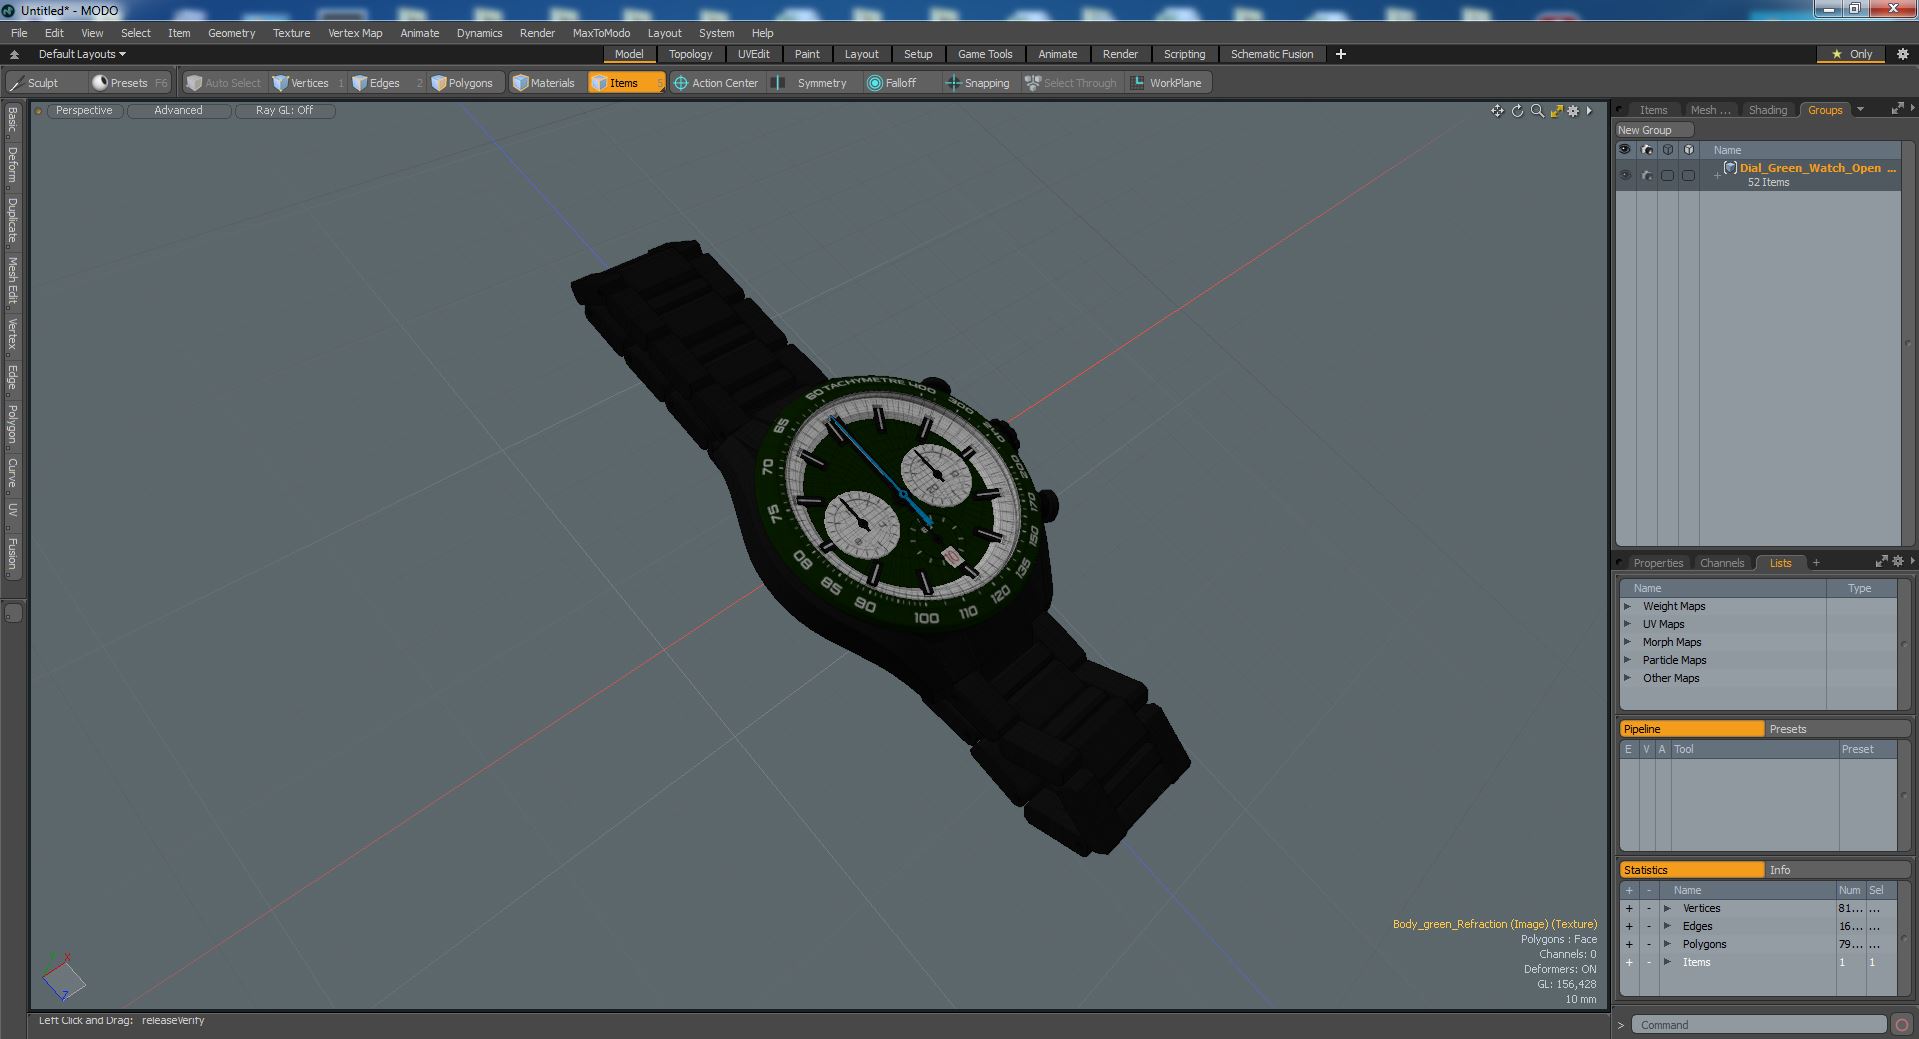Click the Ray GL: Off button
The height and width of the screenshot is (1039, 1919).
tap(284, 111)
